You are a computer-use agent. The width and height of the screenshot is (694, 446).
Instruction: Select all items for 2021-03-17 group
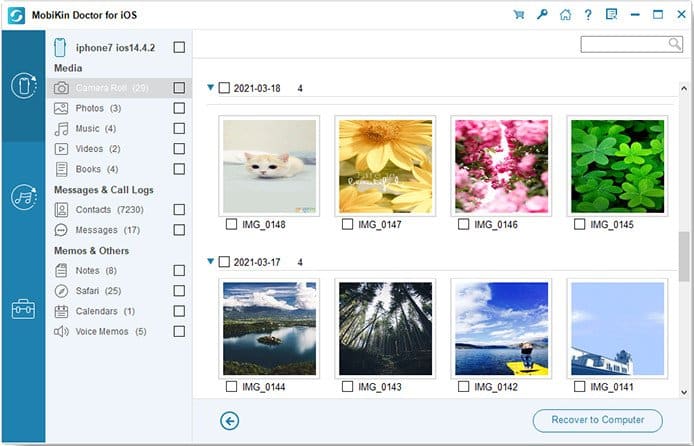pos(224,262)
